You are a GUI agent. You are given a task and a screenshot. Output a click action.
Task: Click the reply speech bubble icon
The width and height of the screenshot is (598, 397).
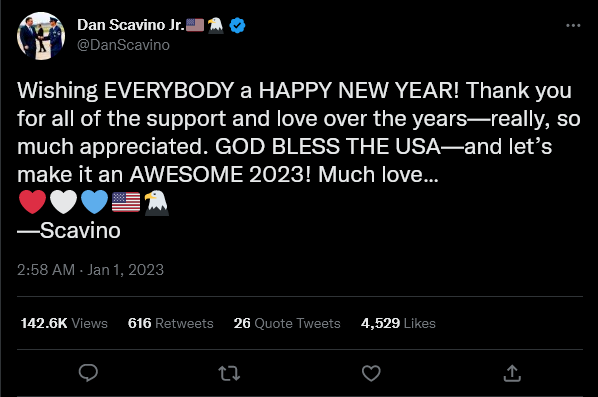[88, 373]
